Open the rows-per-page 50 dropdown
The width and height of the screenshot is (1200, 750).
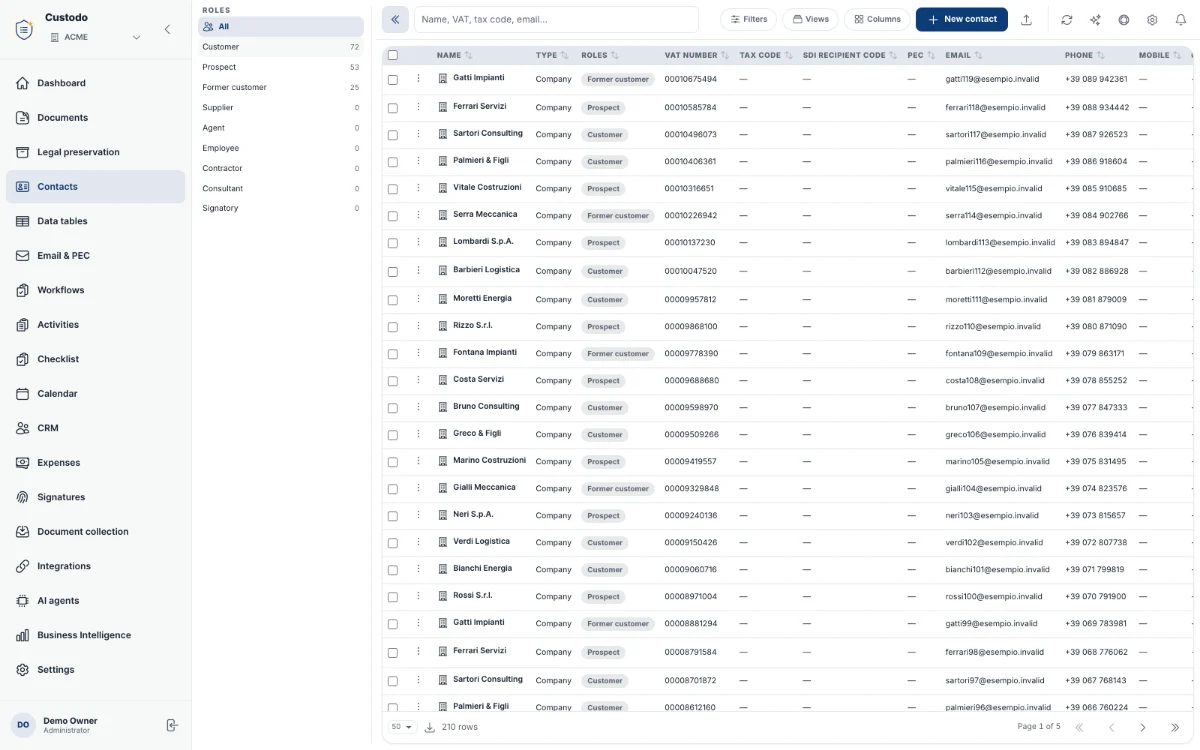(402, 727)
